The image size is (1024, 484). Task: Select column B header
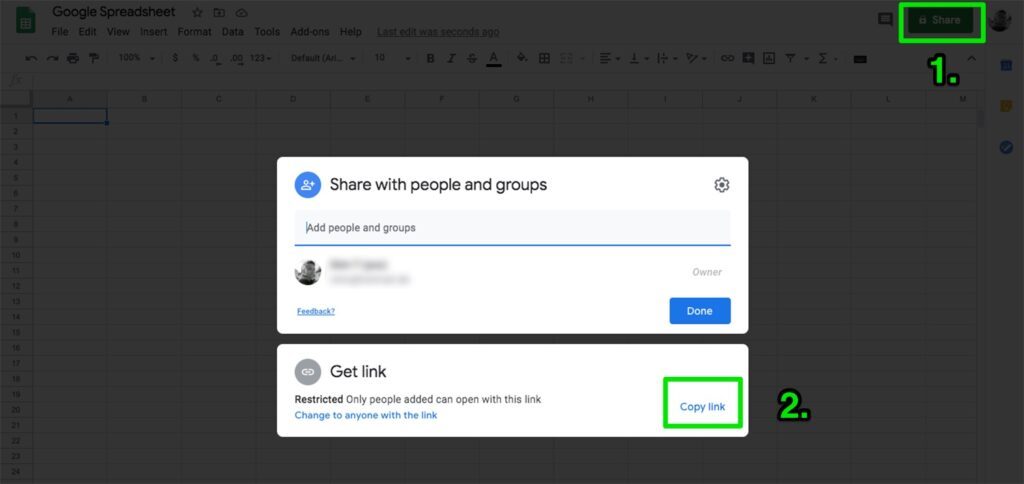coord(144,99)
